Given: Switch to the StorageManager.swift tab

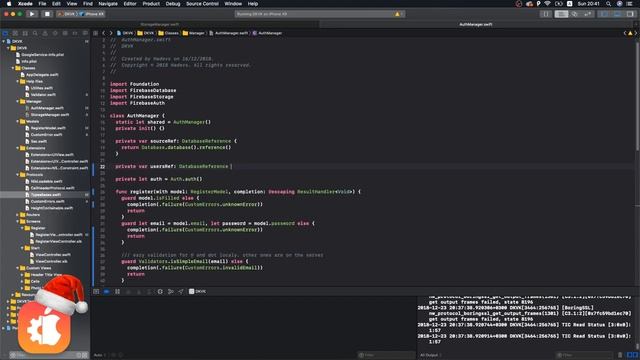Looking at the screenshot, I should coord(160,24).
